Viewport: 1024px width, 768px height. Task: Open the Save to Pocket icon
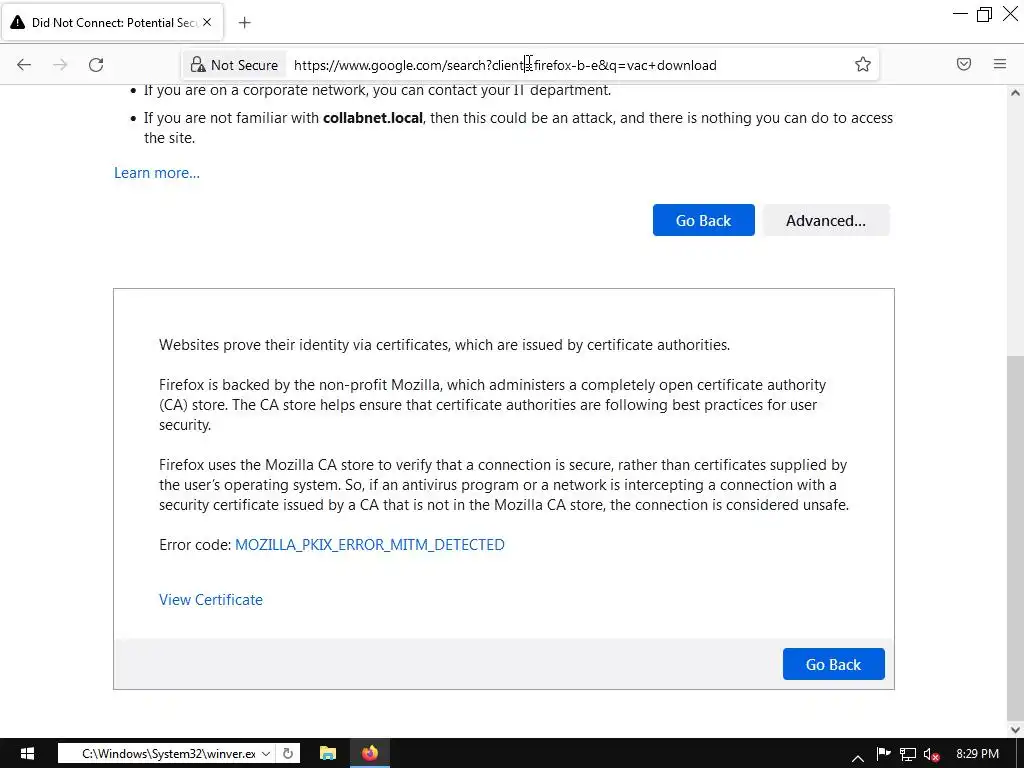point(964,64)
